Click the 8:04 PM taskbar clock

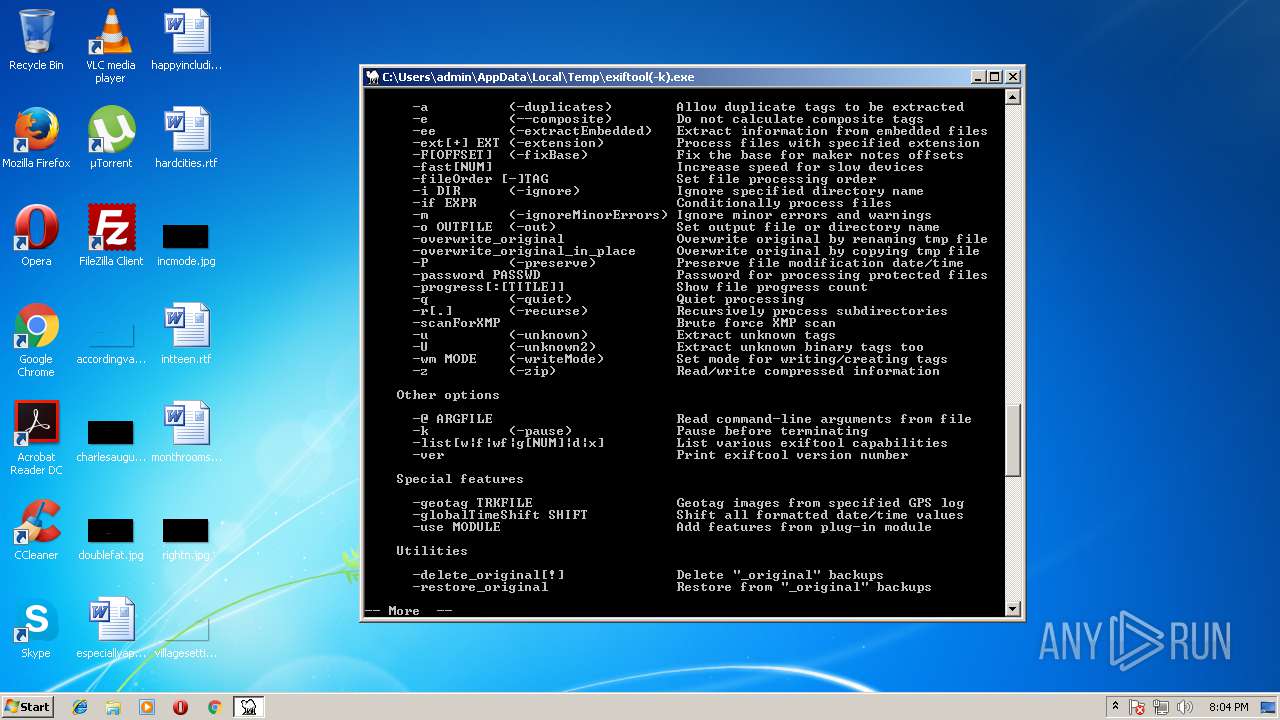1229,707
